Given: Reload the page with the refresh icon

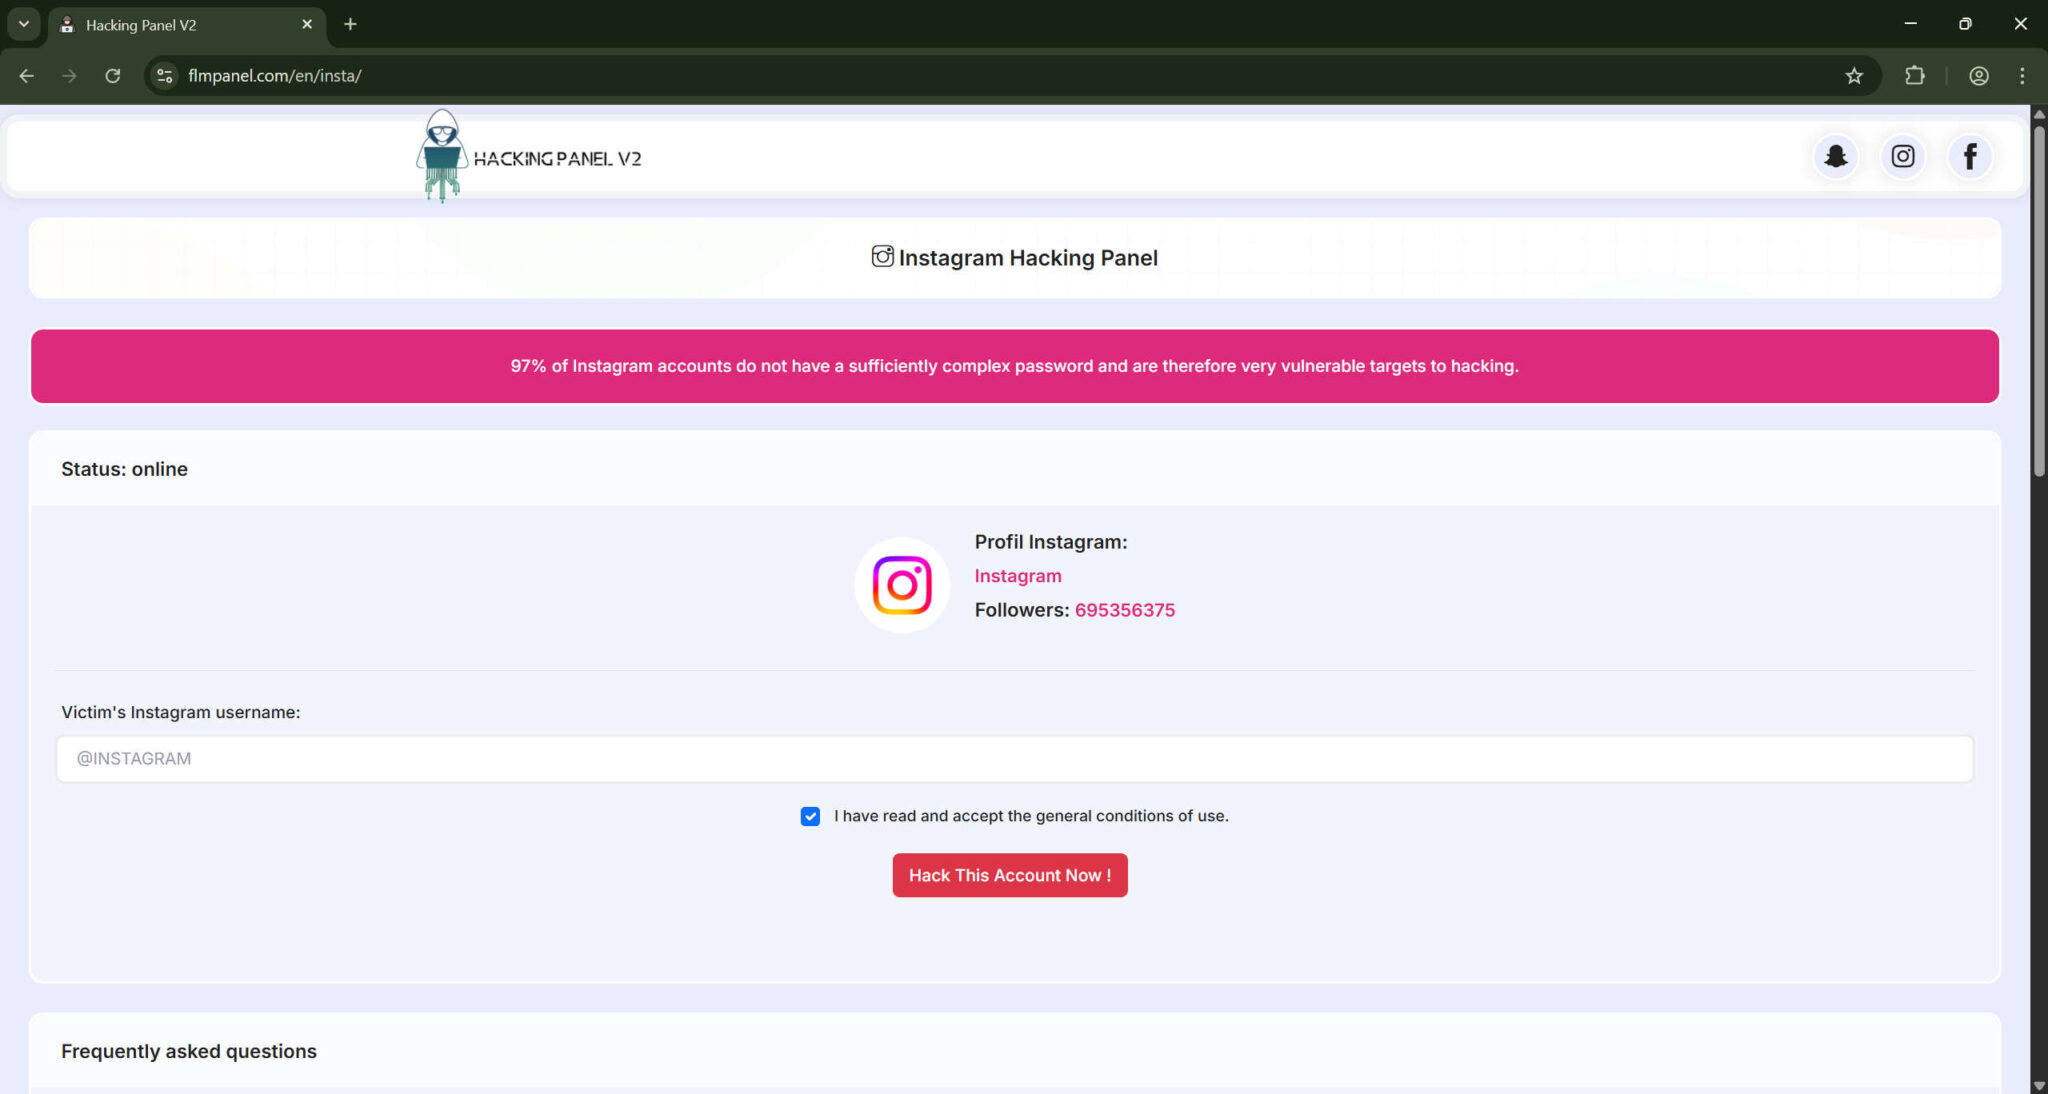Looking at the screenshot, I should pos(113,75).
